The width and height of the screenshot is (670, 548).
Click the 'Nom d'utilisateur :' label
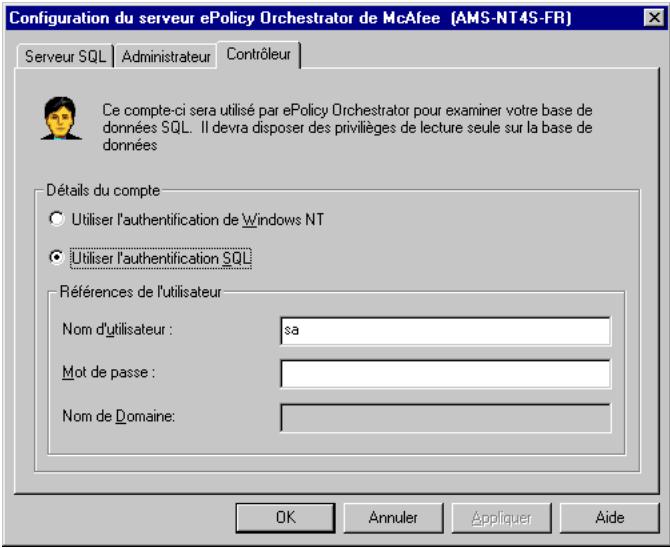(118, 330)
